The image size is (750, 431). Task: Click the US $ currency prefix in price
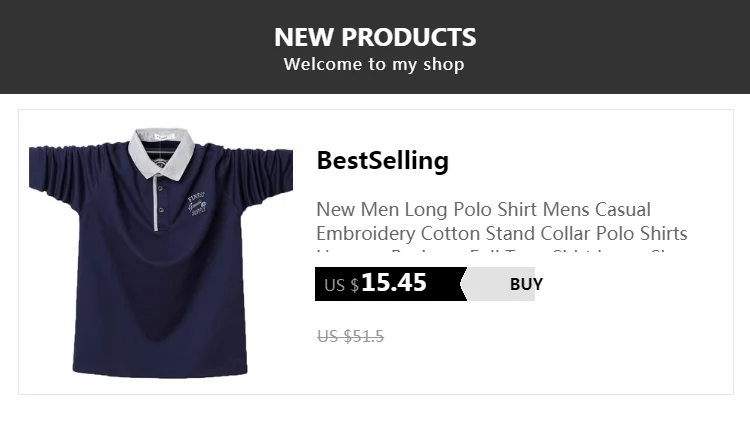[x=341, y=286]
